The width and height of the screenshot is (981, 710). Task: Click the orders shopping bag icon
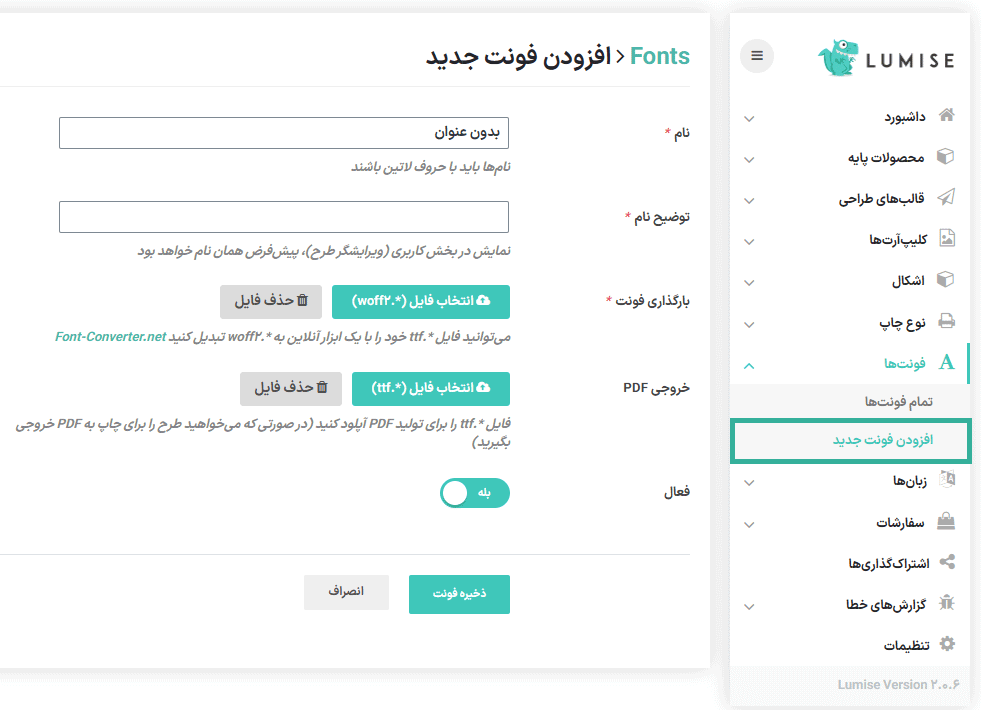pos(946,521)
